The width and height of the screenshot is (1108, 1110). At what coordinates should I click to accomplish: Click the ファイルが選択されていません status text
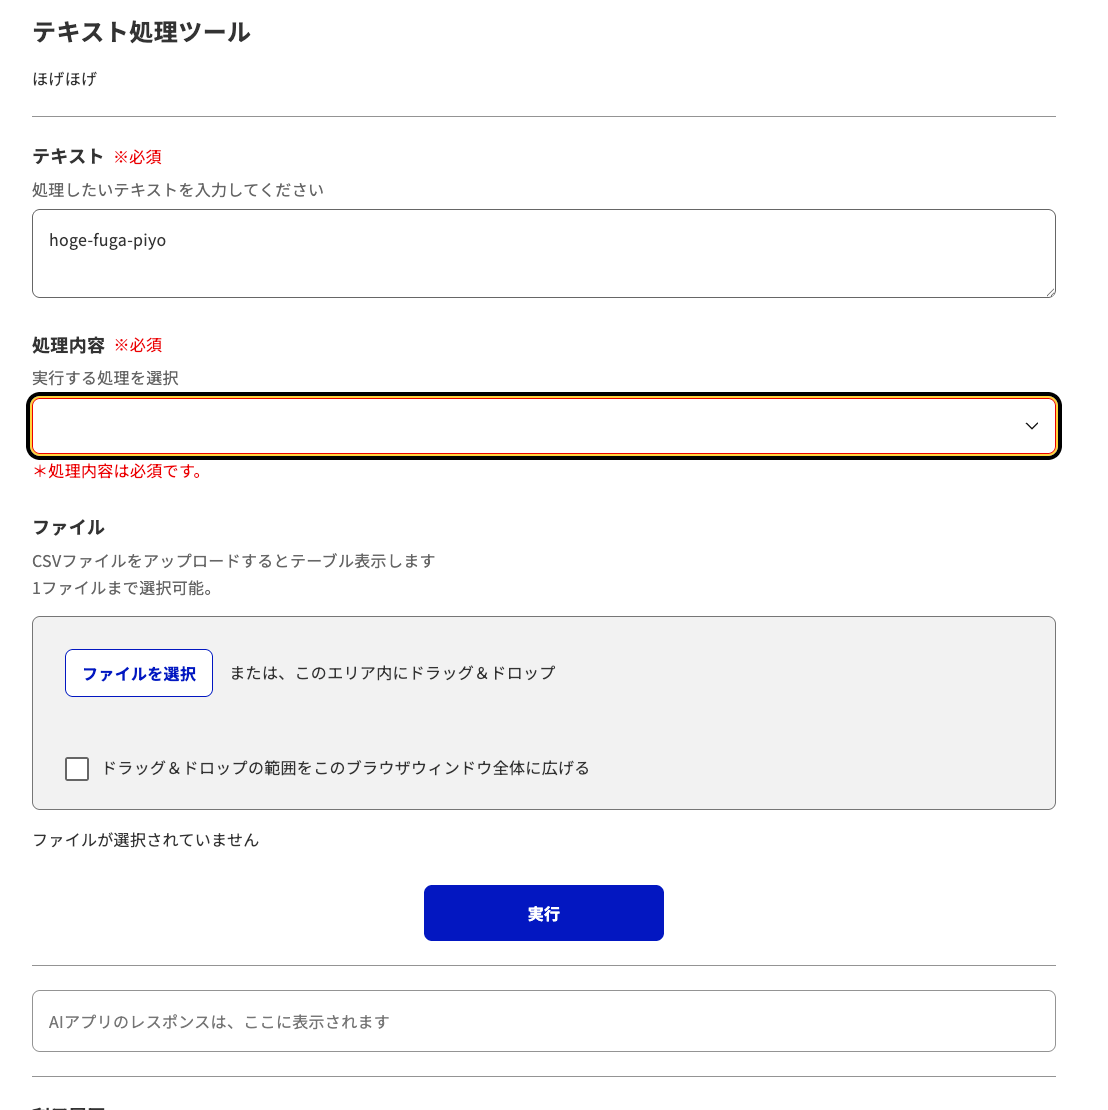[144, 840]
